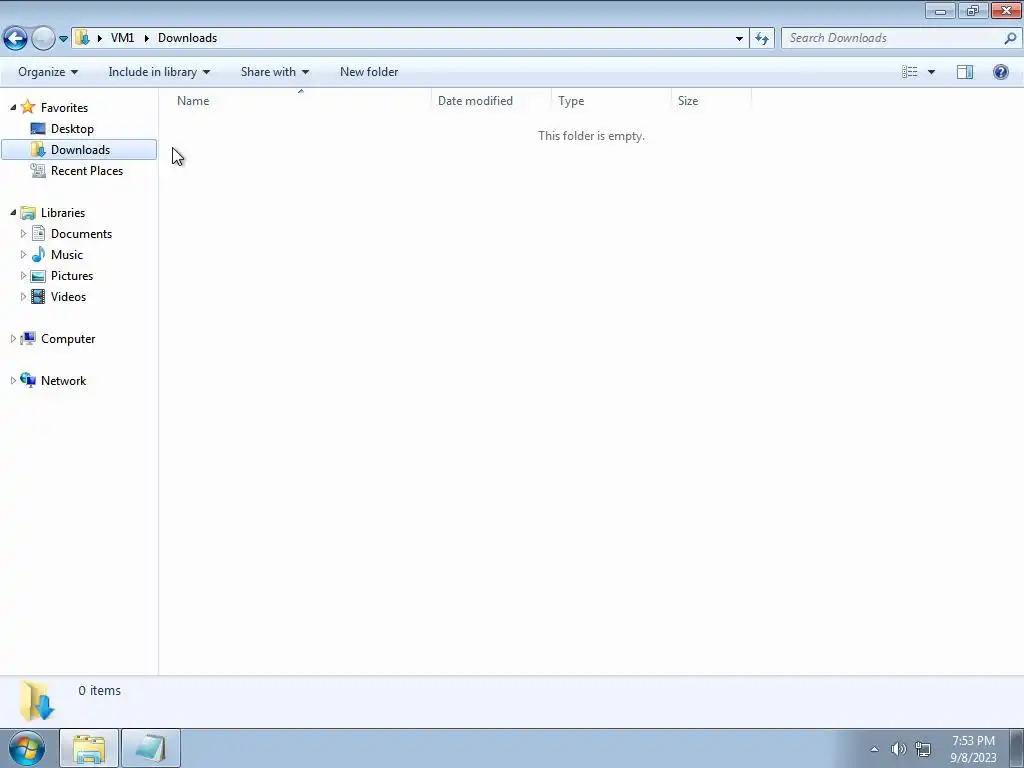The image size is (1024, 768).
Task: Click the Music note icon
Action: click(x=38, y=255)
